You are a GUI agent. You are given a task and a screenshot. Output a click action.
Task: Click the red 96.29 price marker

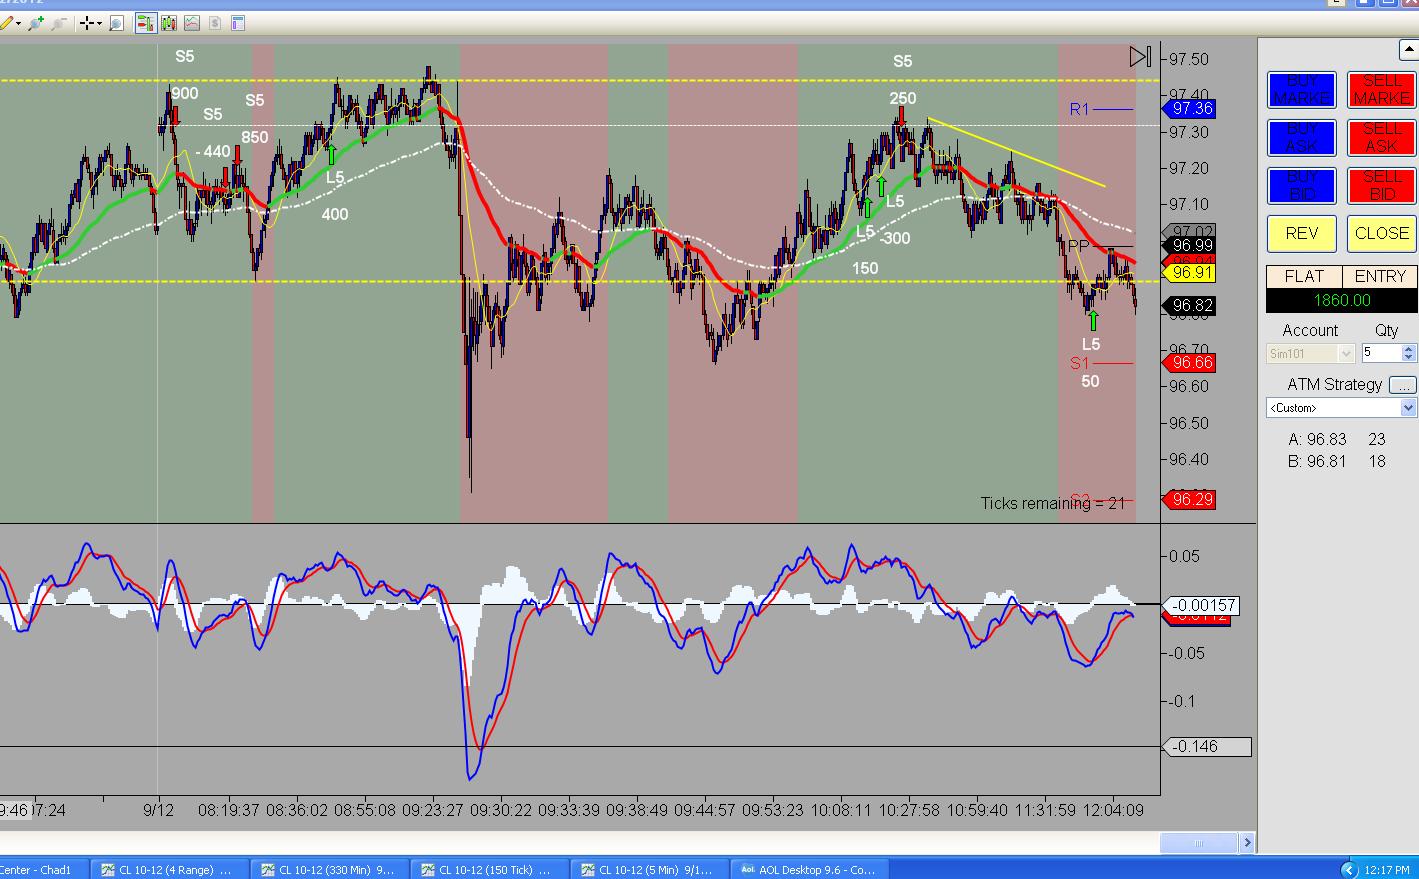(x=1192, y=499)
